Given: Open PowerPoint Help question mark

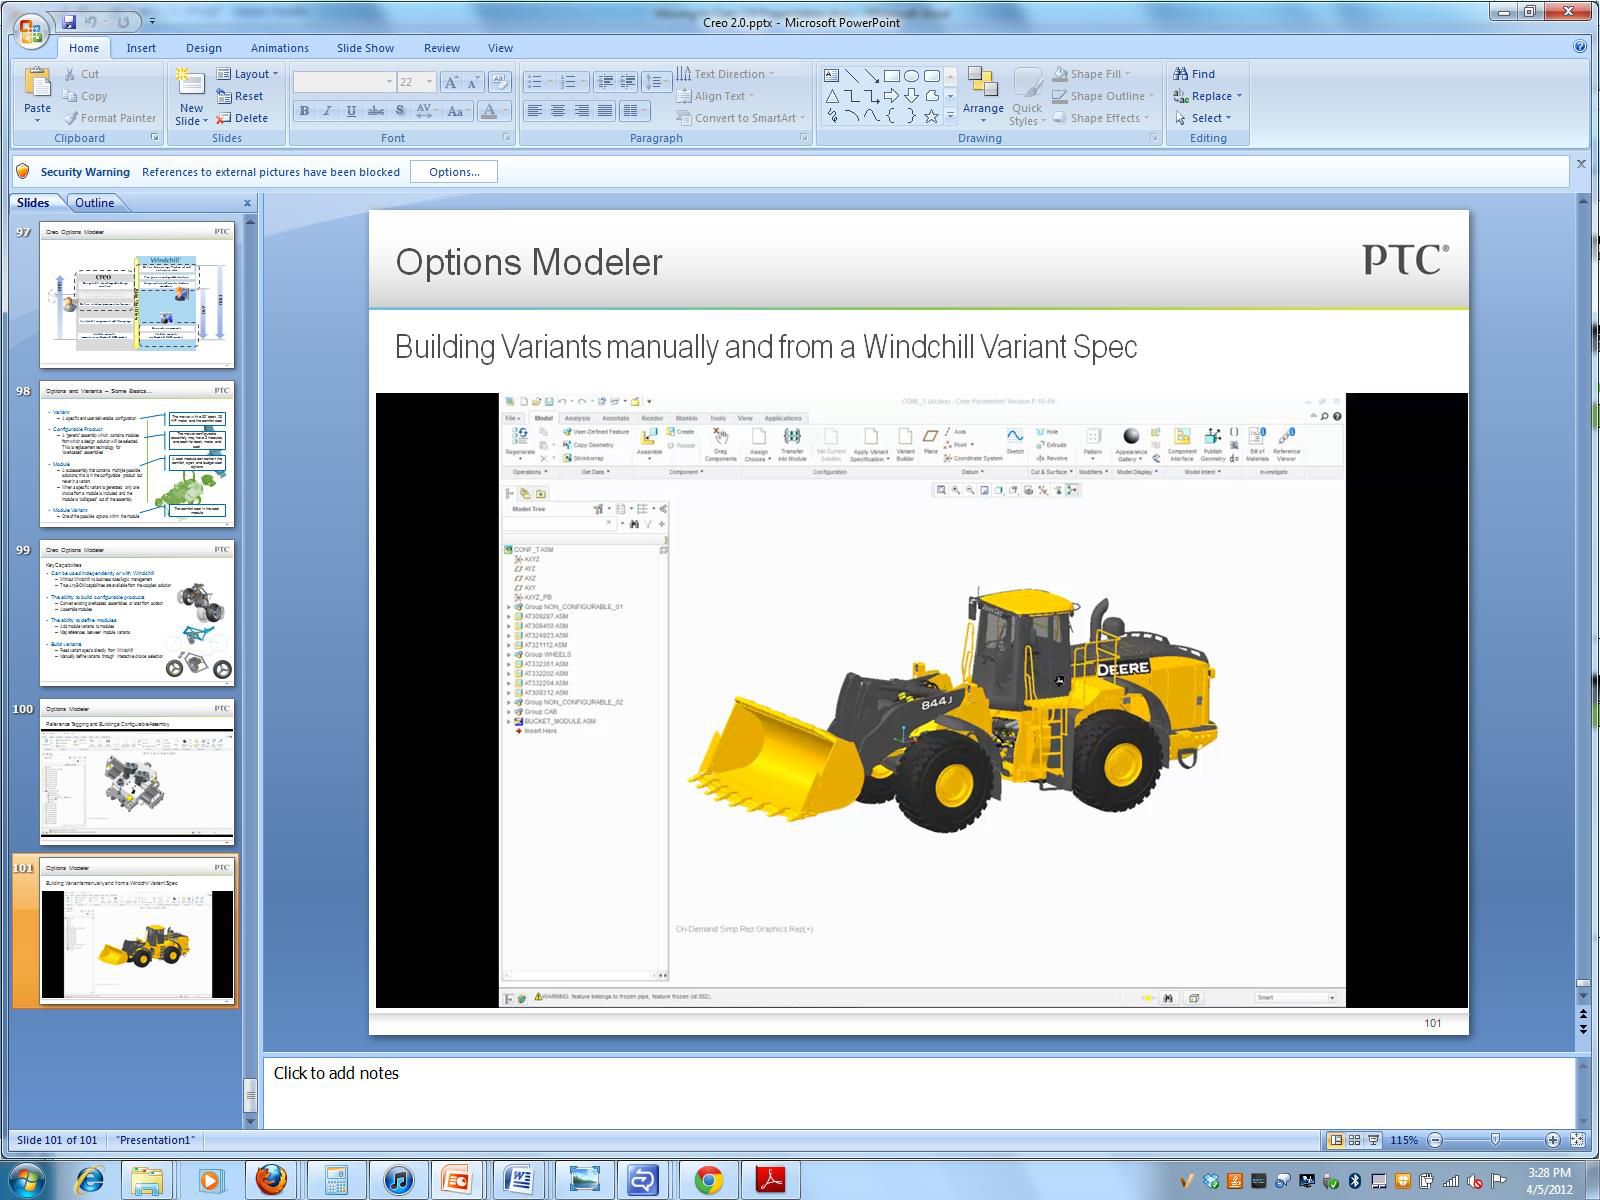Looking at the screenshot, I should point(1580,46).
